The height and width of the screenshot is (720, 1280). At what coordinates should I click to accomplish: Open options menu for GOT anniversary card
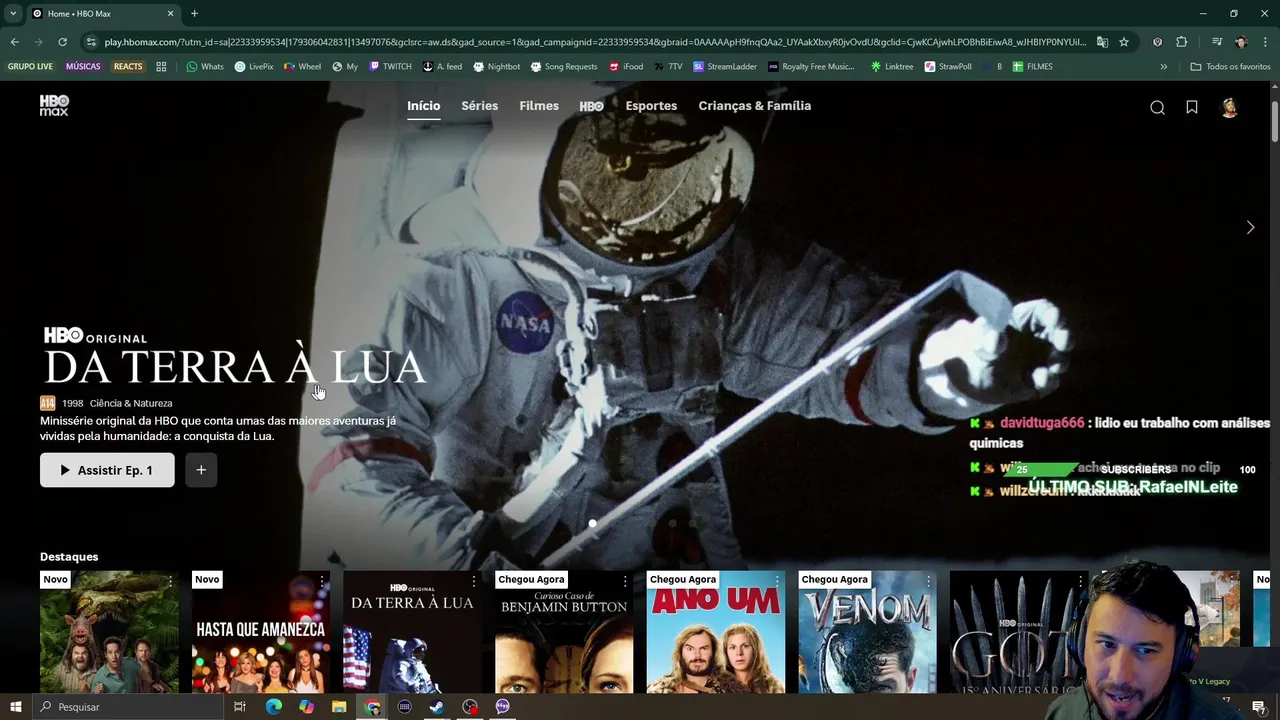click(x=1080, y=580)
